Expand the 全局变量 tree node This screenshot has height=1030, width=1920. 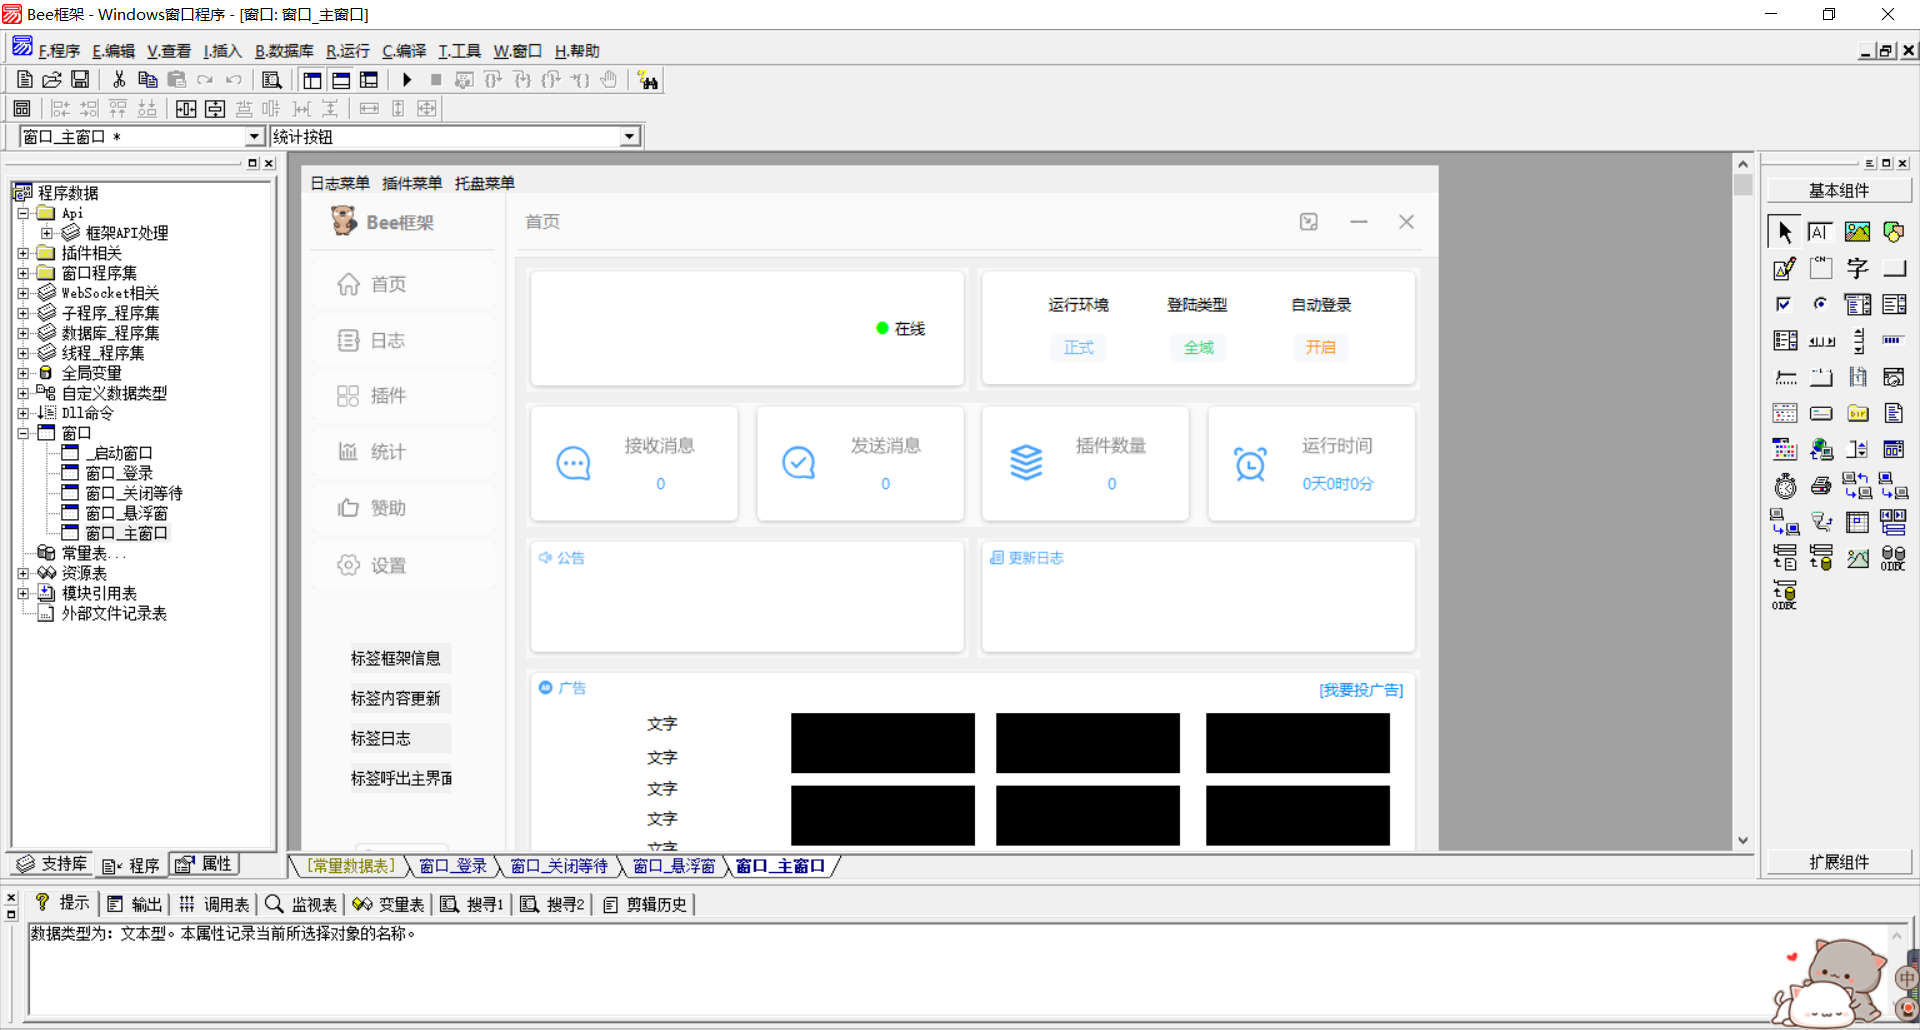pos(23,373)
